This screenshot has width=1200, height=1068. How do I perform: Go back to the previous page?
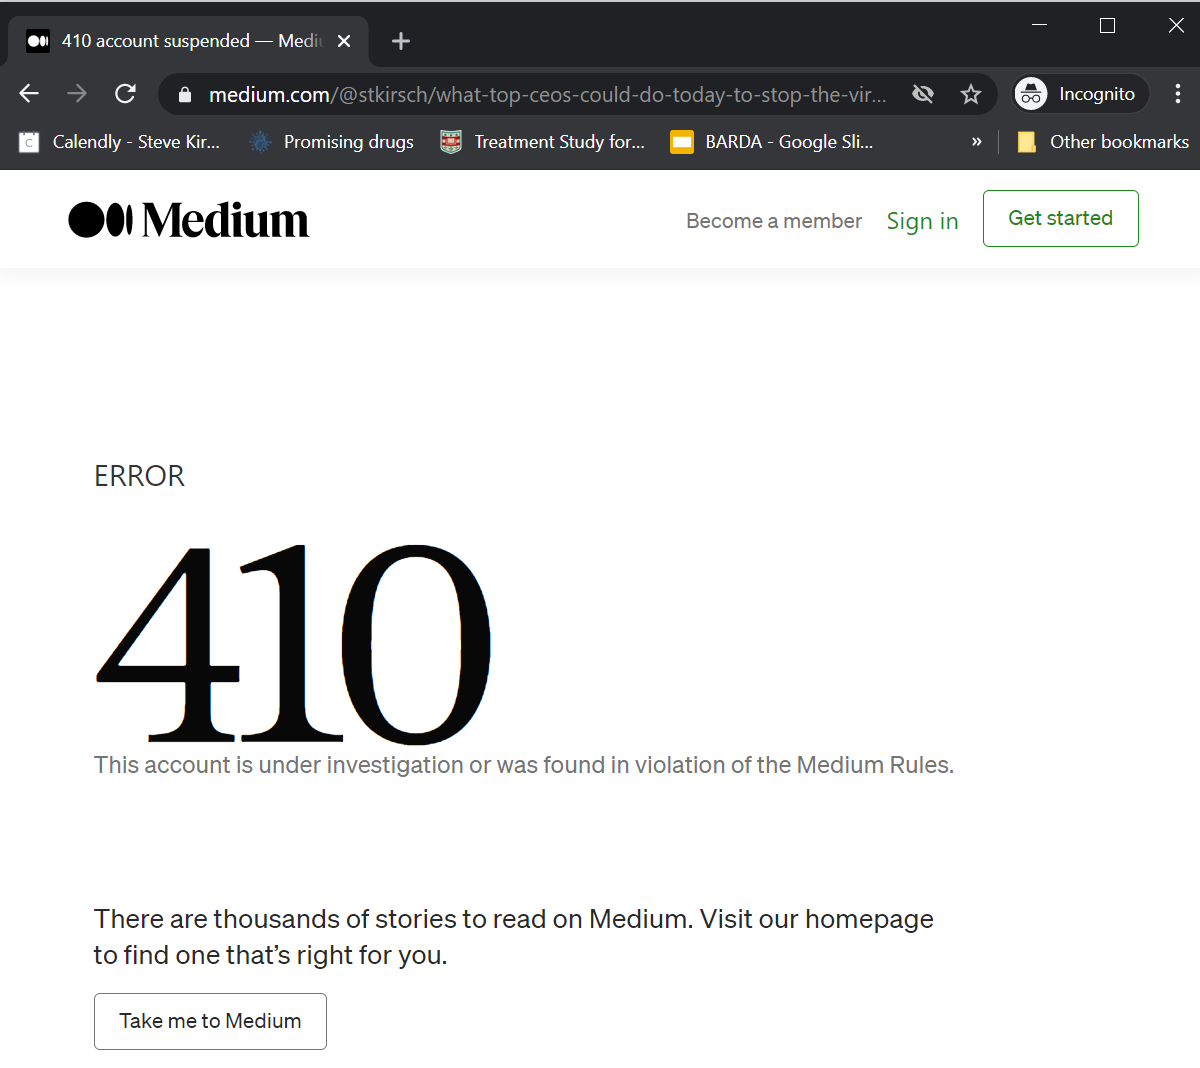(29, 94)
